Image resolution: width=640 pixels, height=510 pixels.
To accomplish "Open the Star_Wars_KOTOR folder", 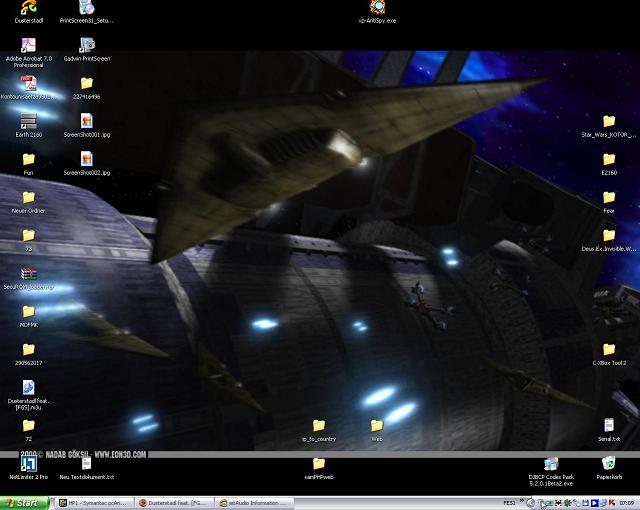I will tap(609, 121).
